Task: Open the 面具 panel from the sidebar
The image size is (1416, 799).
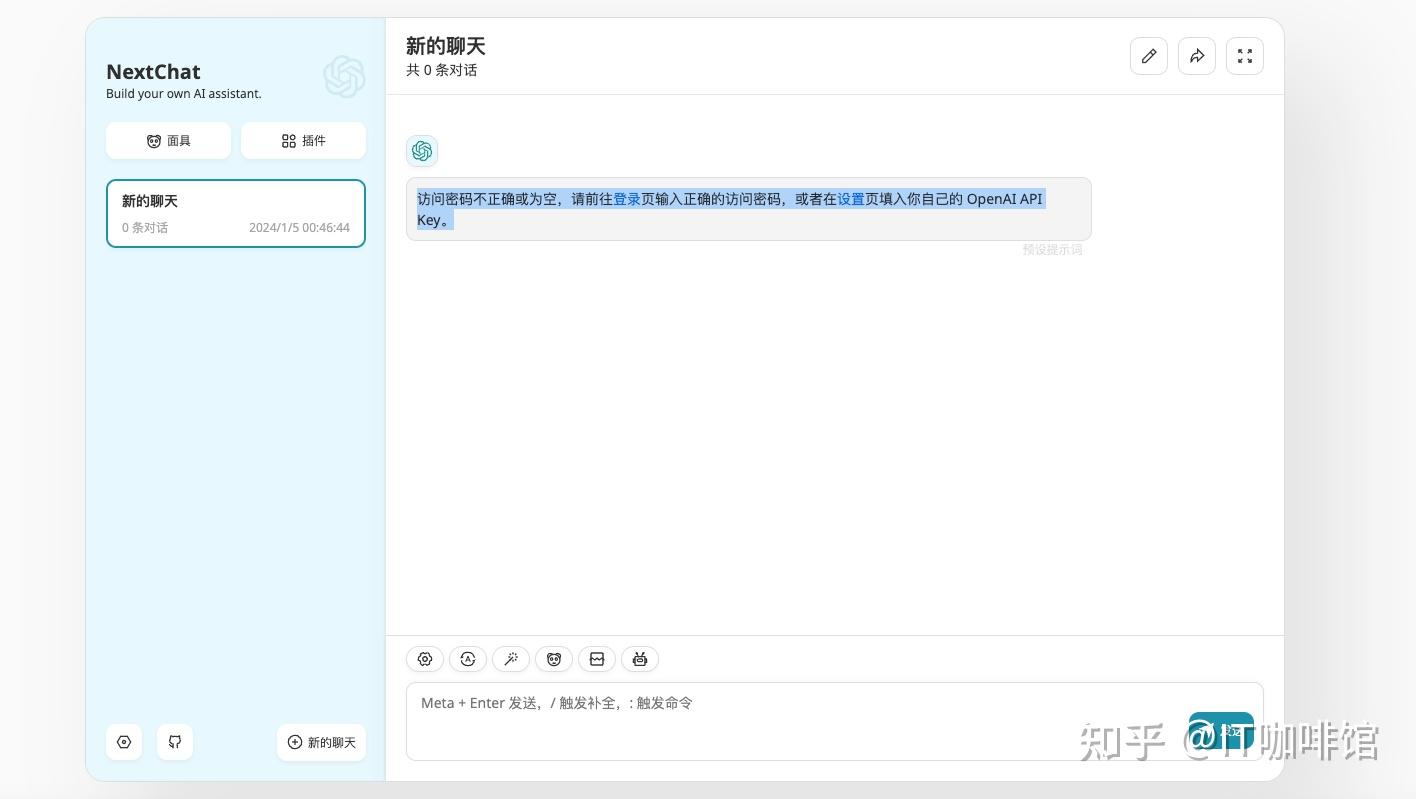Action: [x=168, y=140]
